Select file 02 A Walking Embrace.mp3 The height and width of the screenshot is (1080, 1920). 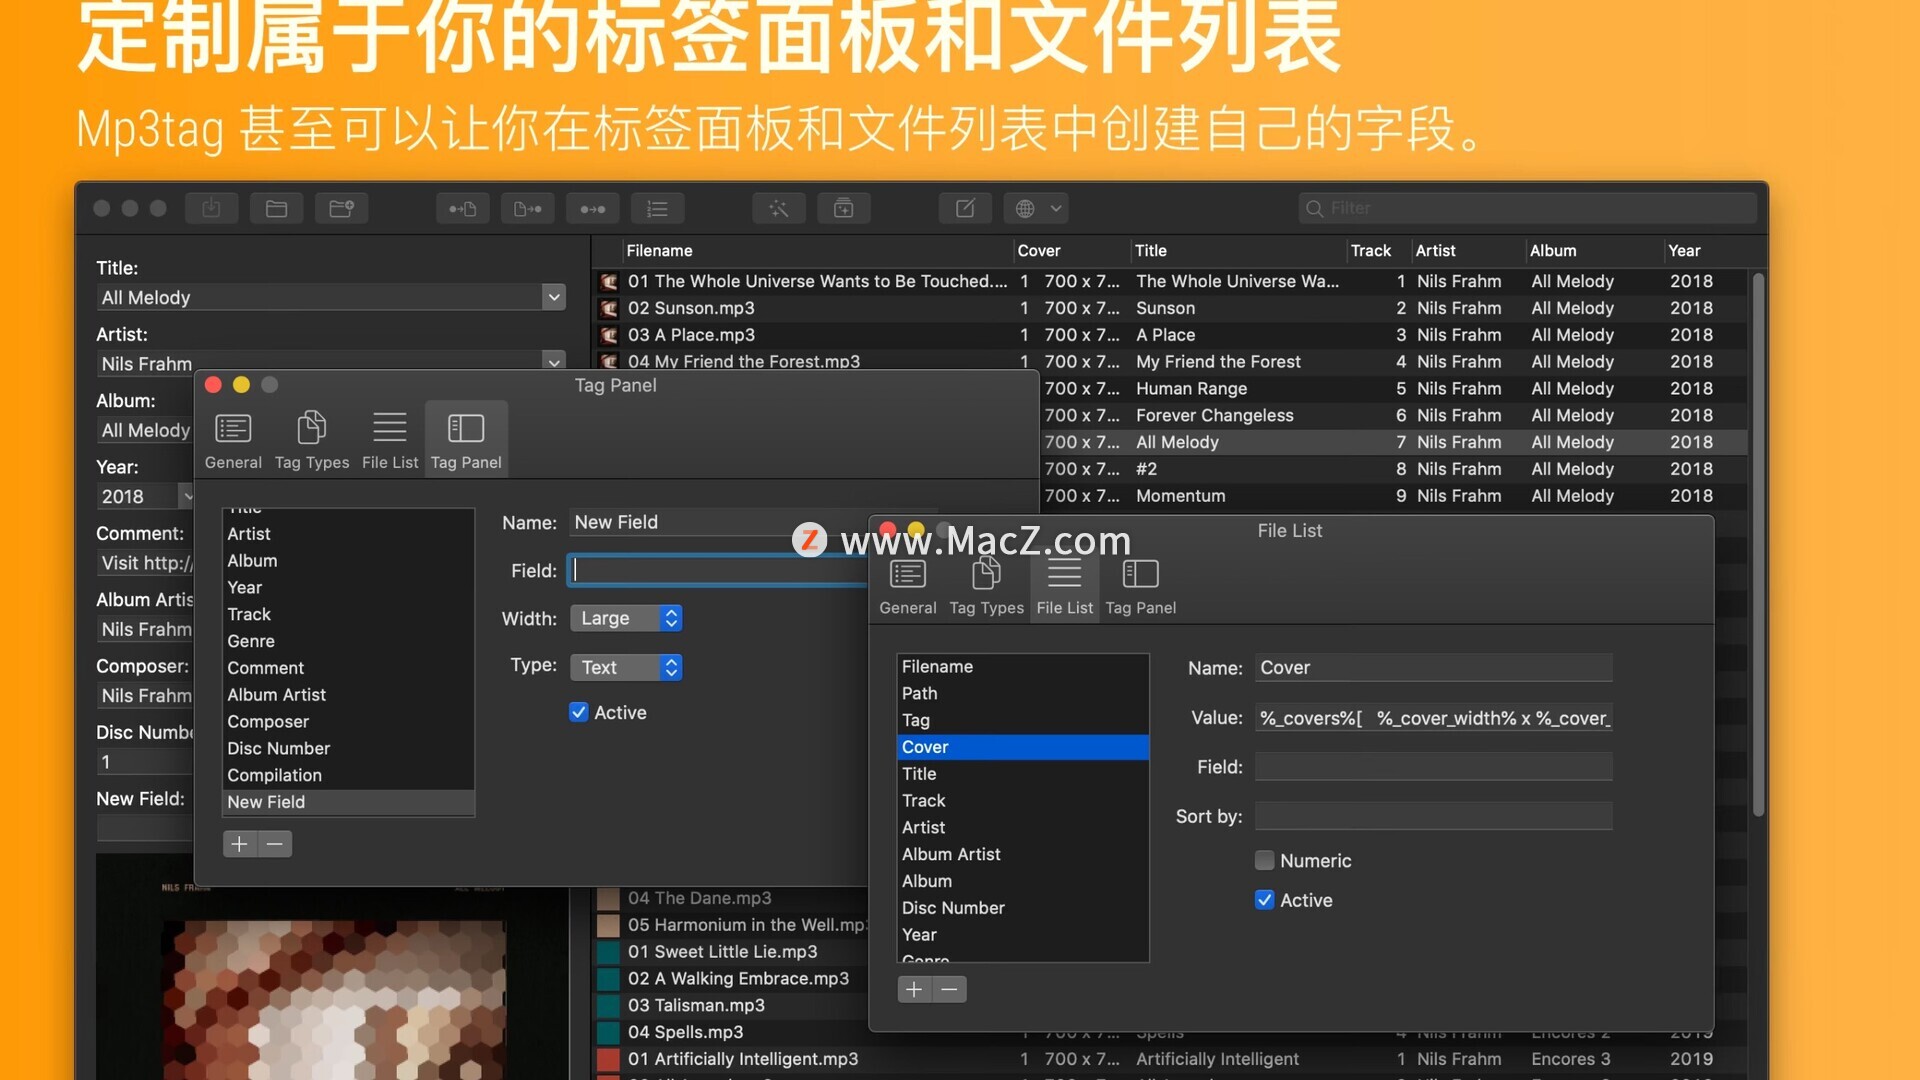point(738,978)
